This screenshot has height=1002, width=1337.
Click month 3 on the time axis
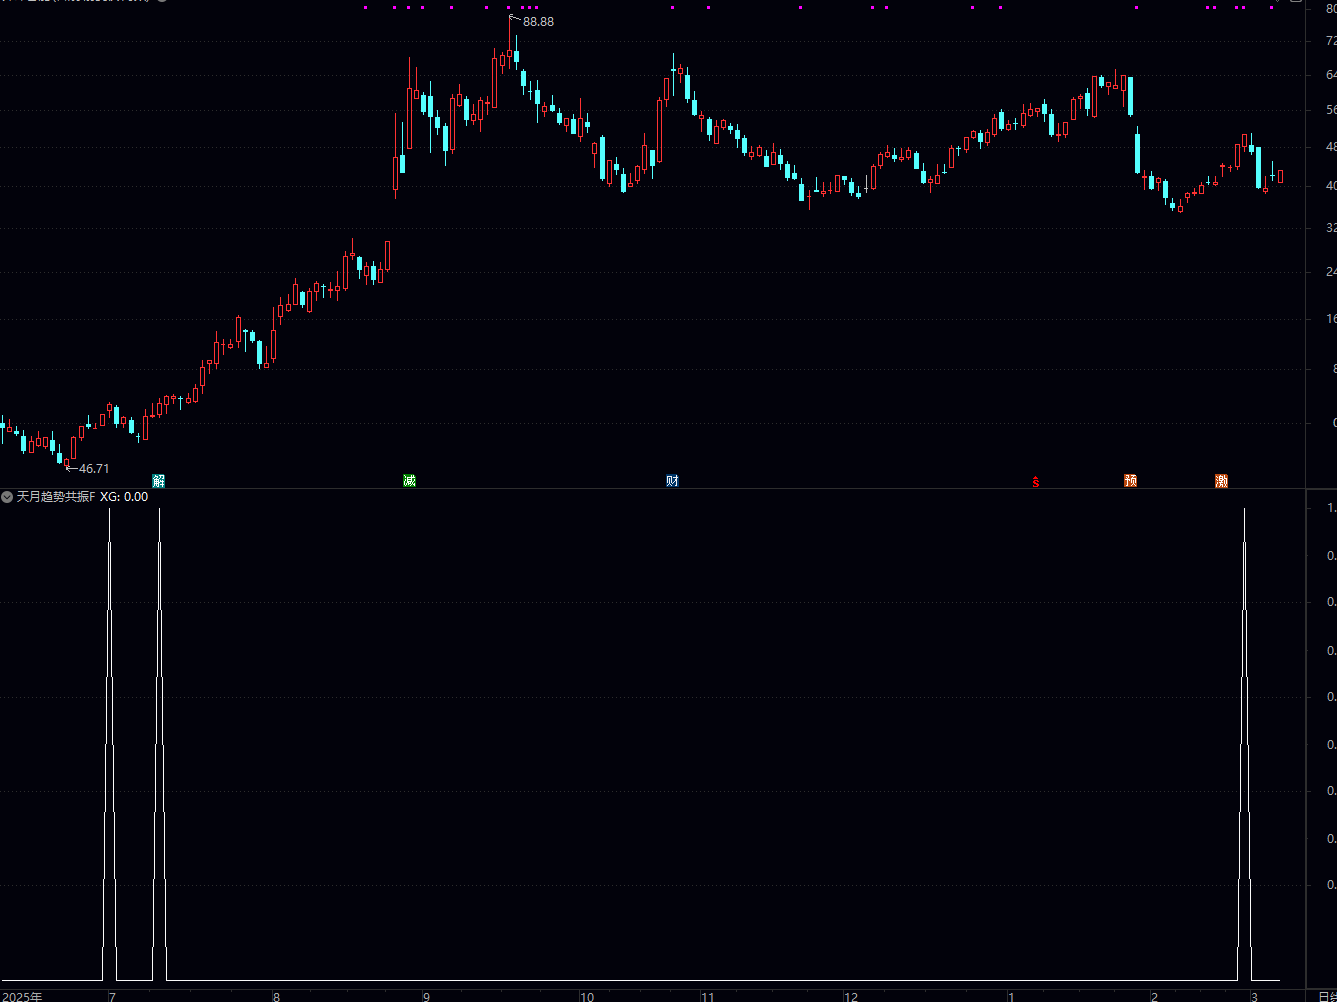(x=1254, y=995)
